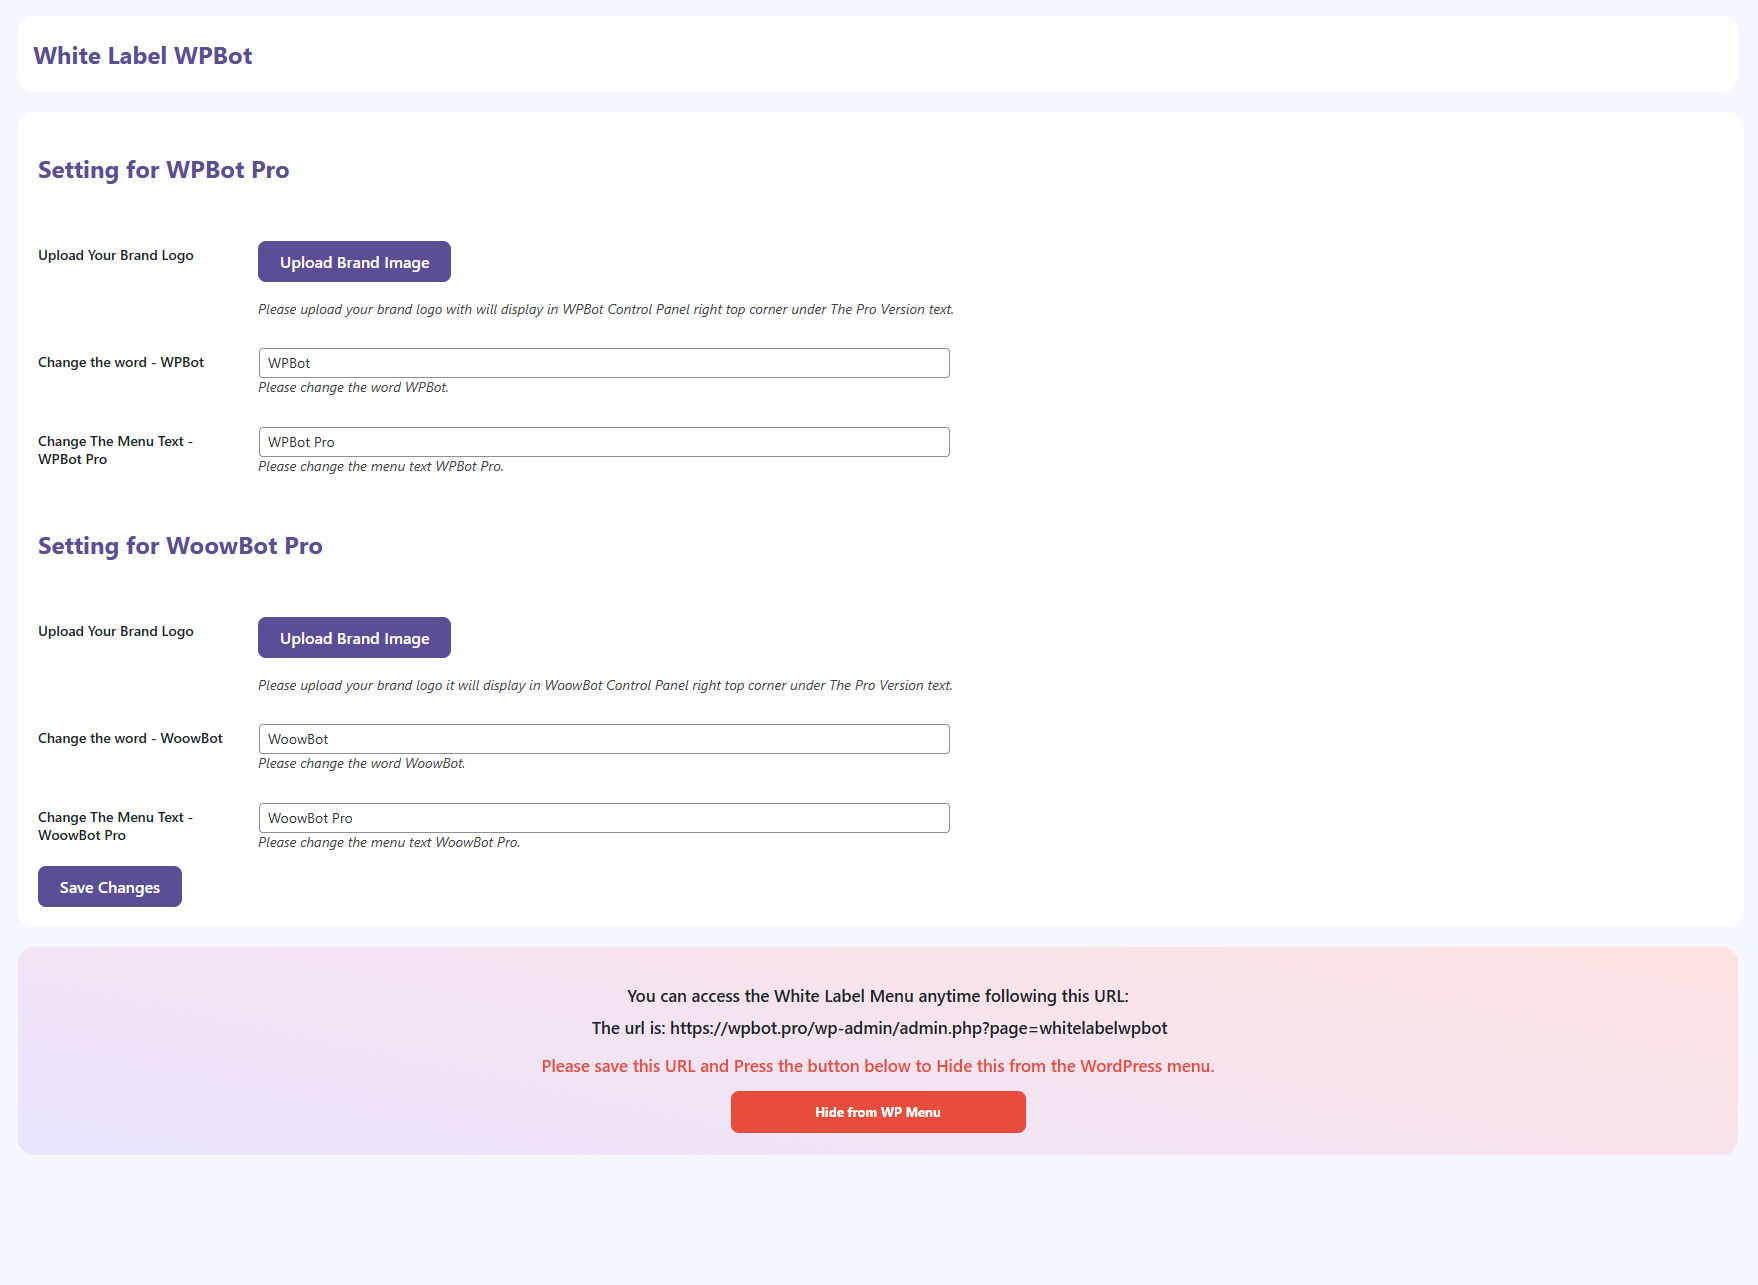Click the Hide from WP Menu button
Viewport: 1758px width, 1285px height.
click(x=878, y=1112)
